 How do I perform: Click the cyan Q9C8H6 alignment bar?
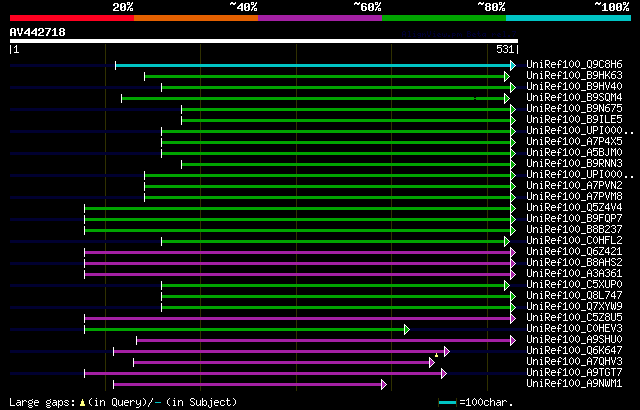pyautogui.click(x=313, y=65)
